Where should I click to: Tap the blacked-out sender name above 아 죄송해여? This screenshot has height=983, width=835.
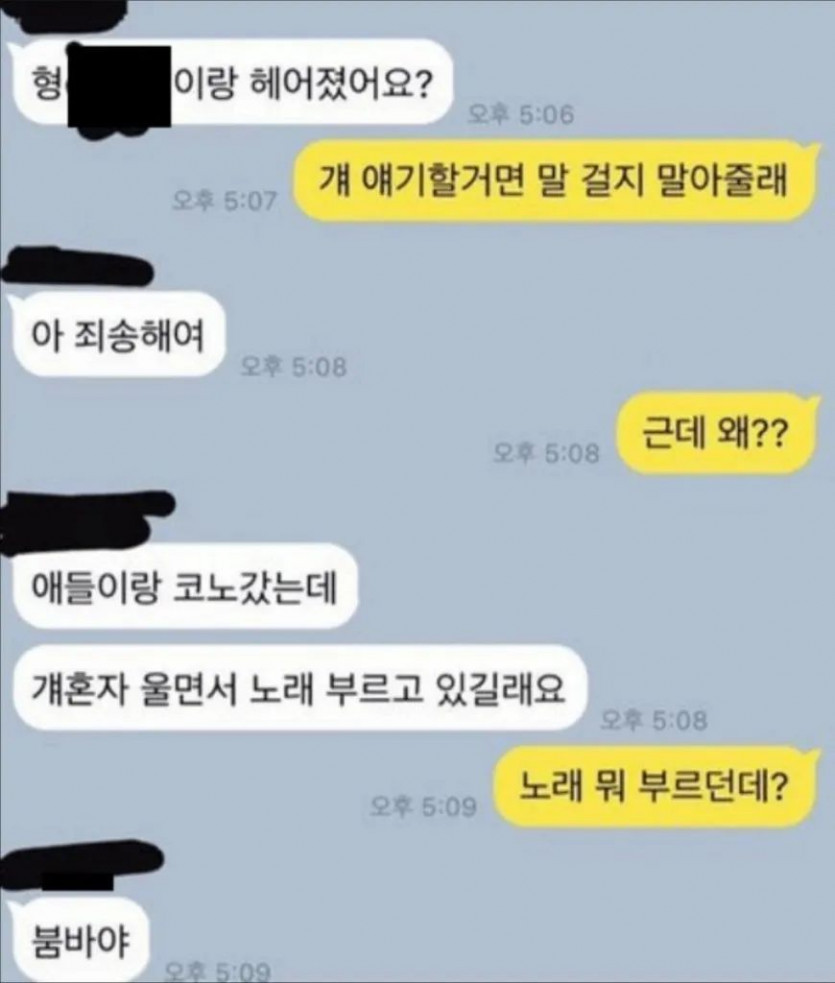coord(76,268)
